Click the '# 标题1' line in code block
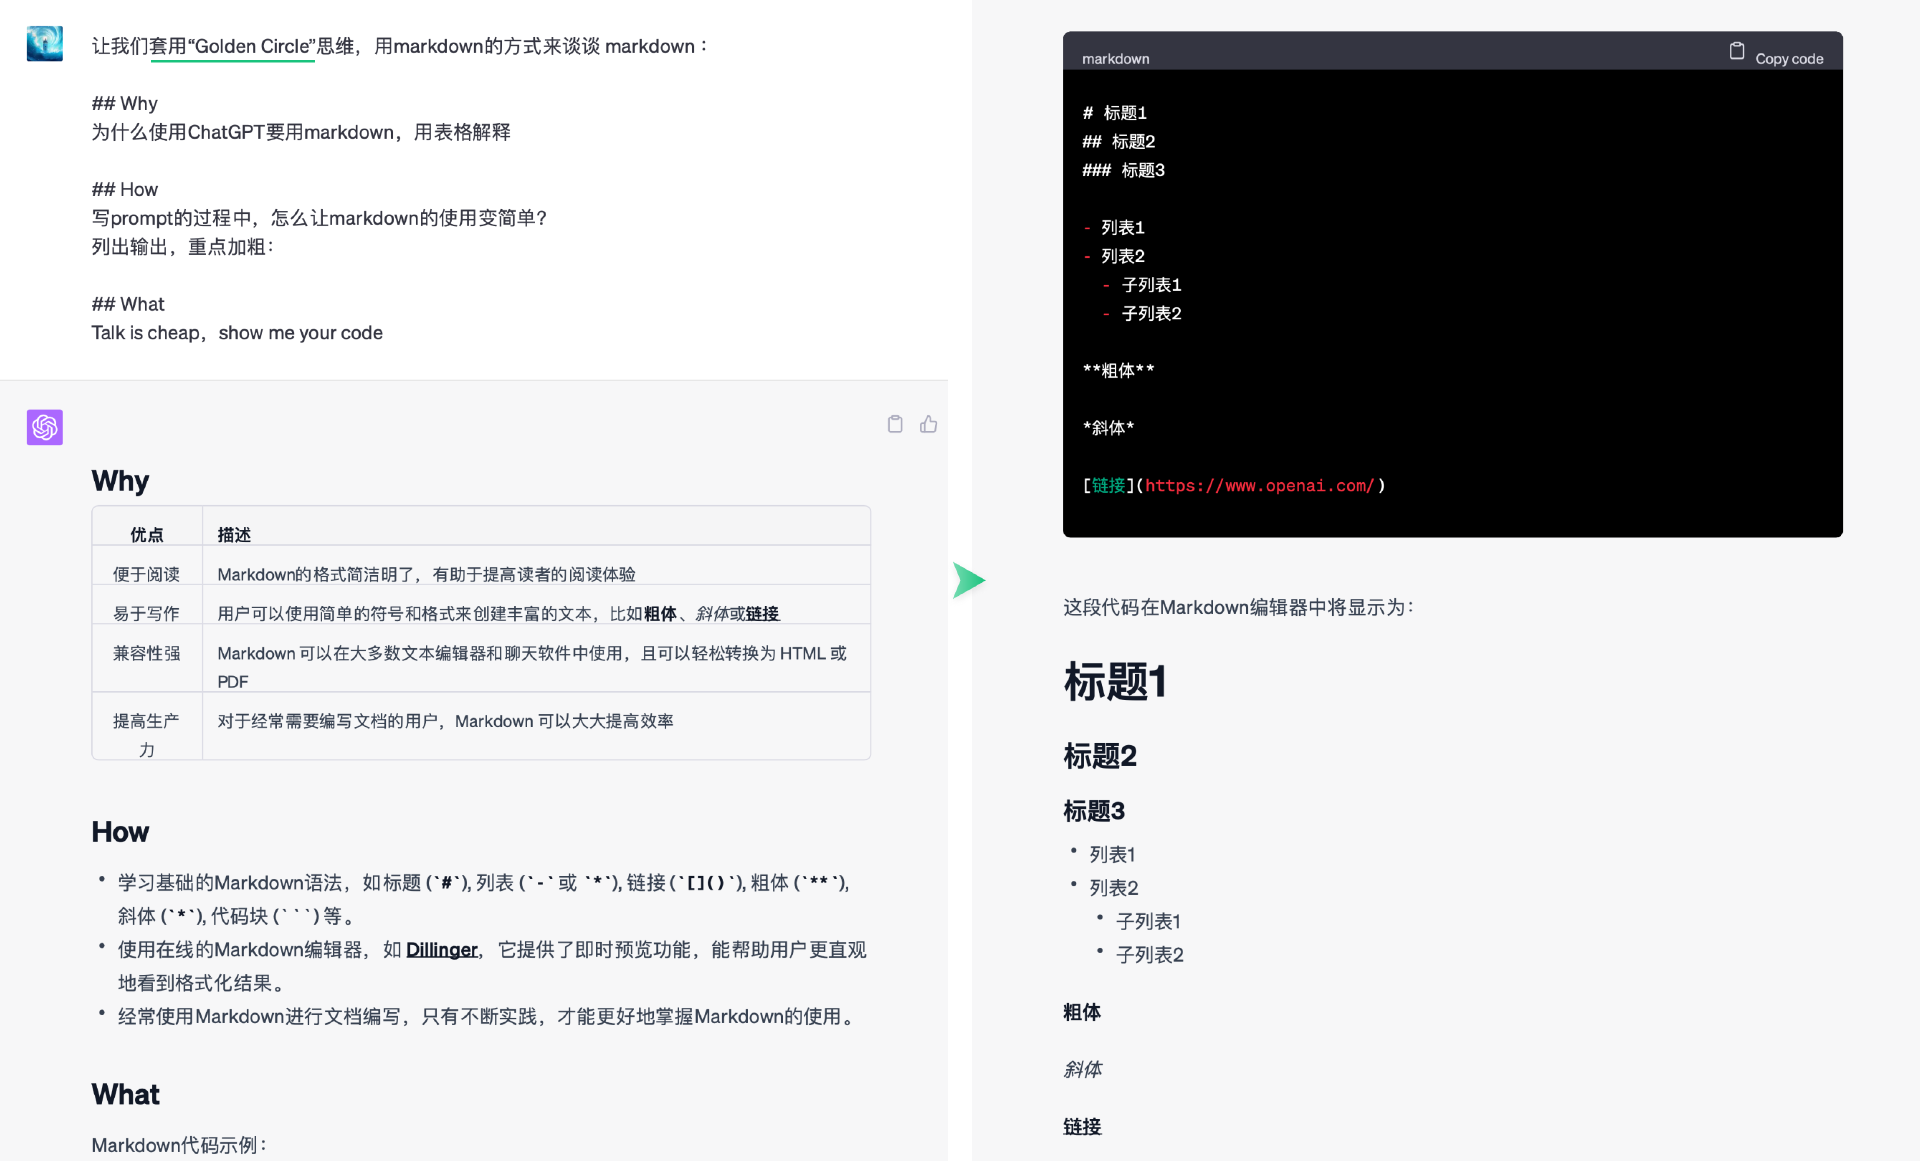This screenshot has width=1920, height=1161. pyautogui.click(x=1114, y=113)
